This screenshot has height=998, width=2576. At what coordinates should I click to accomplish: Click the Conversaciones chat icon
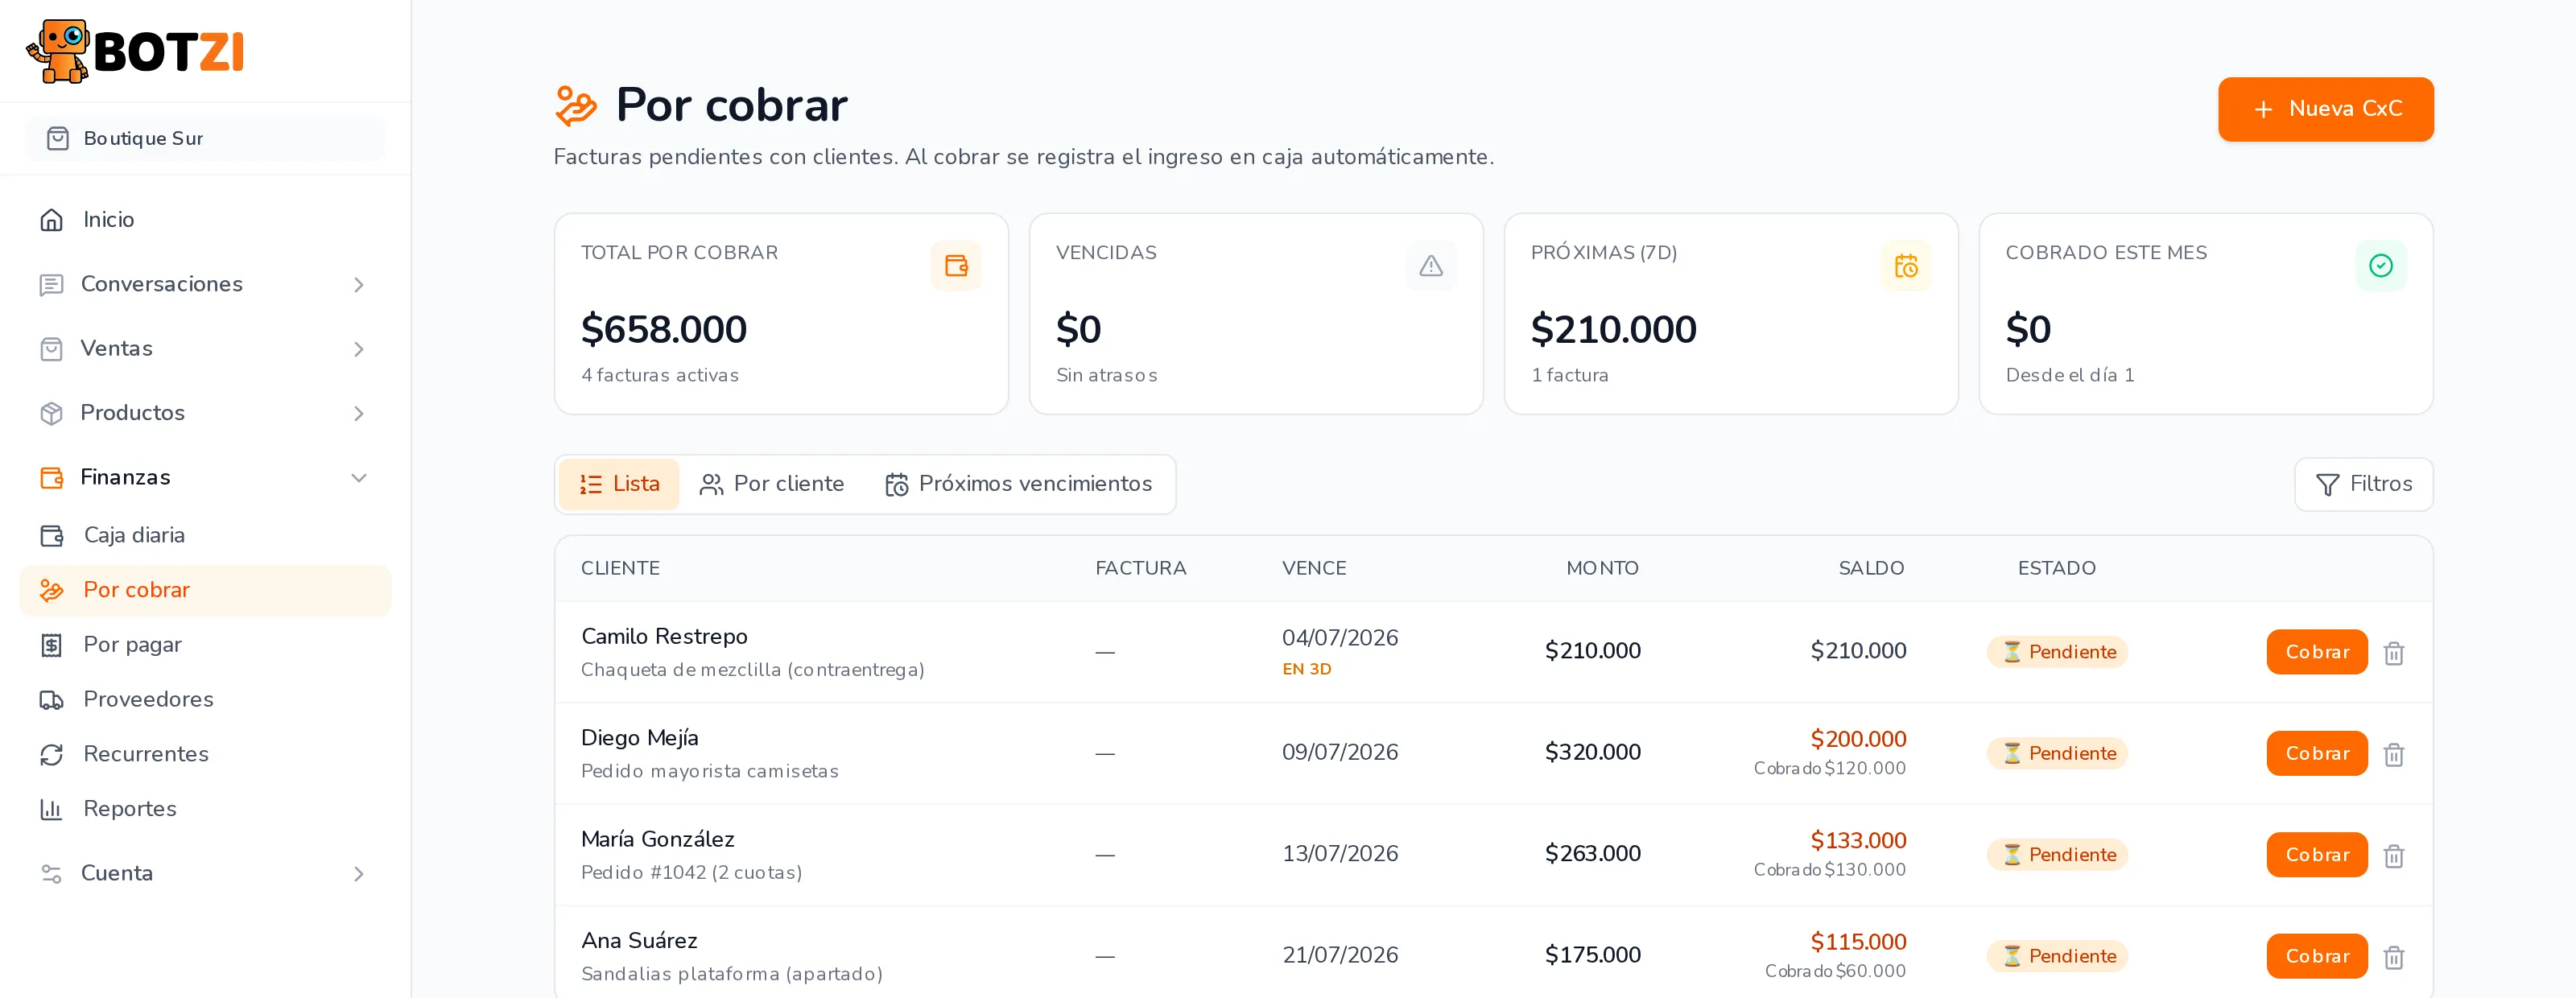coord(51,285)
